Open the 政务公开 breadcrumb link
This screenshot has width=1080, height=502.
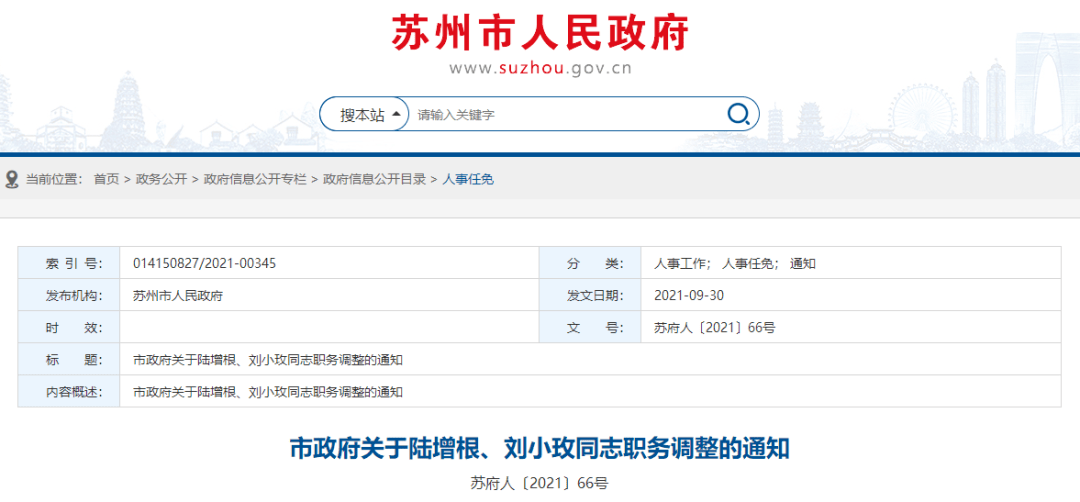pos(161,180)
